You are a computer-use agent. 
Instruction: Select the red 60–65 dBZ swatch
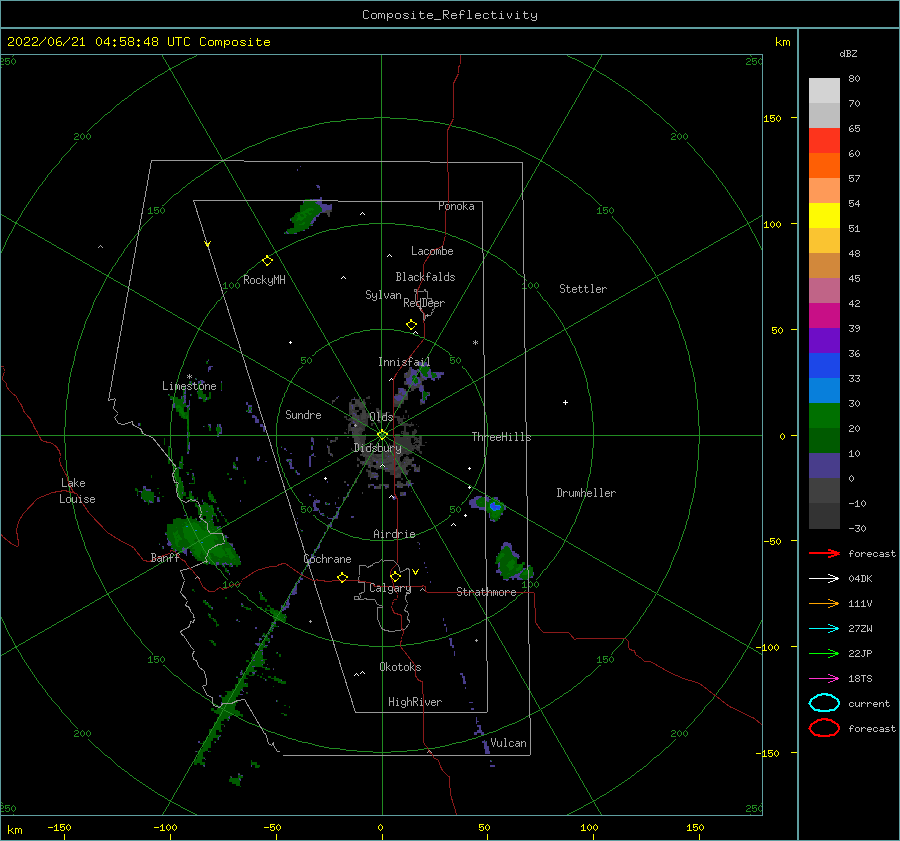[x=824, y=141]
